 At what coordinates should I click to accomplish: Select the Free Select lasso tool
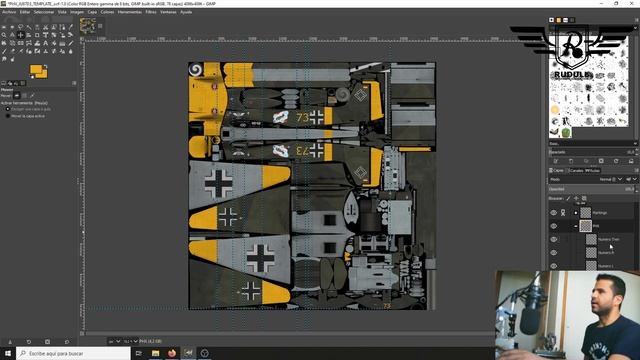tap(20, 27)
